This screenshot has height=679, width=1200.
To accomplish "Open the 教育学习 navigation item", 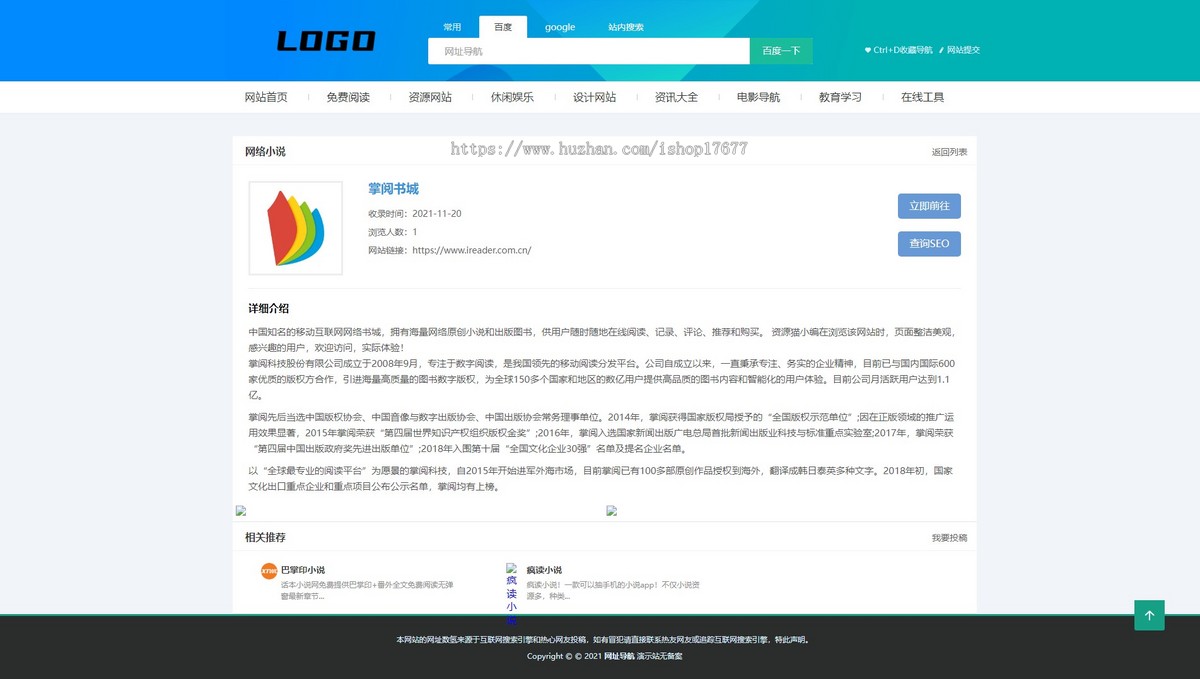I will pos(840,97).
